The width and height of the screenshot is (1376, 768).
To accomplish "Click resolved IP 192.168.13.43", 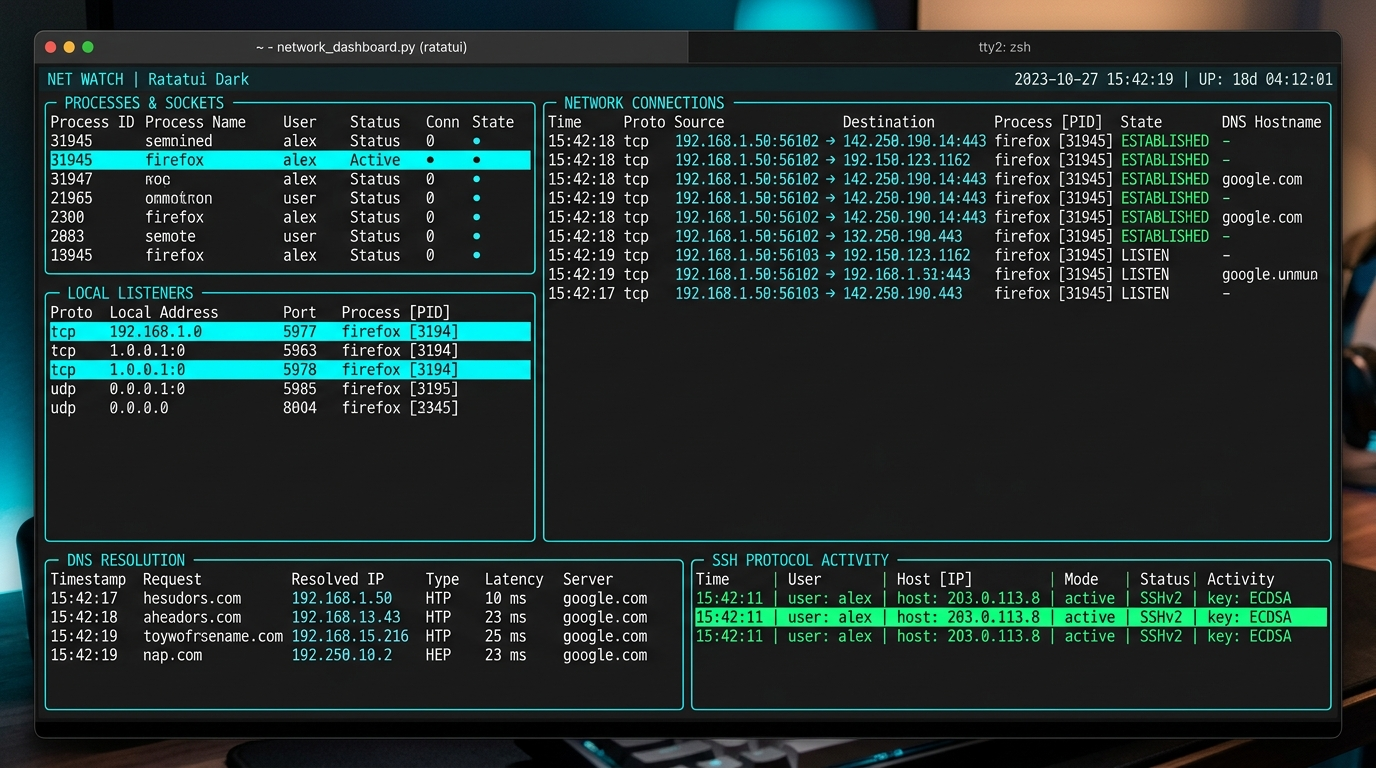I will (x=346, y=617).
